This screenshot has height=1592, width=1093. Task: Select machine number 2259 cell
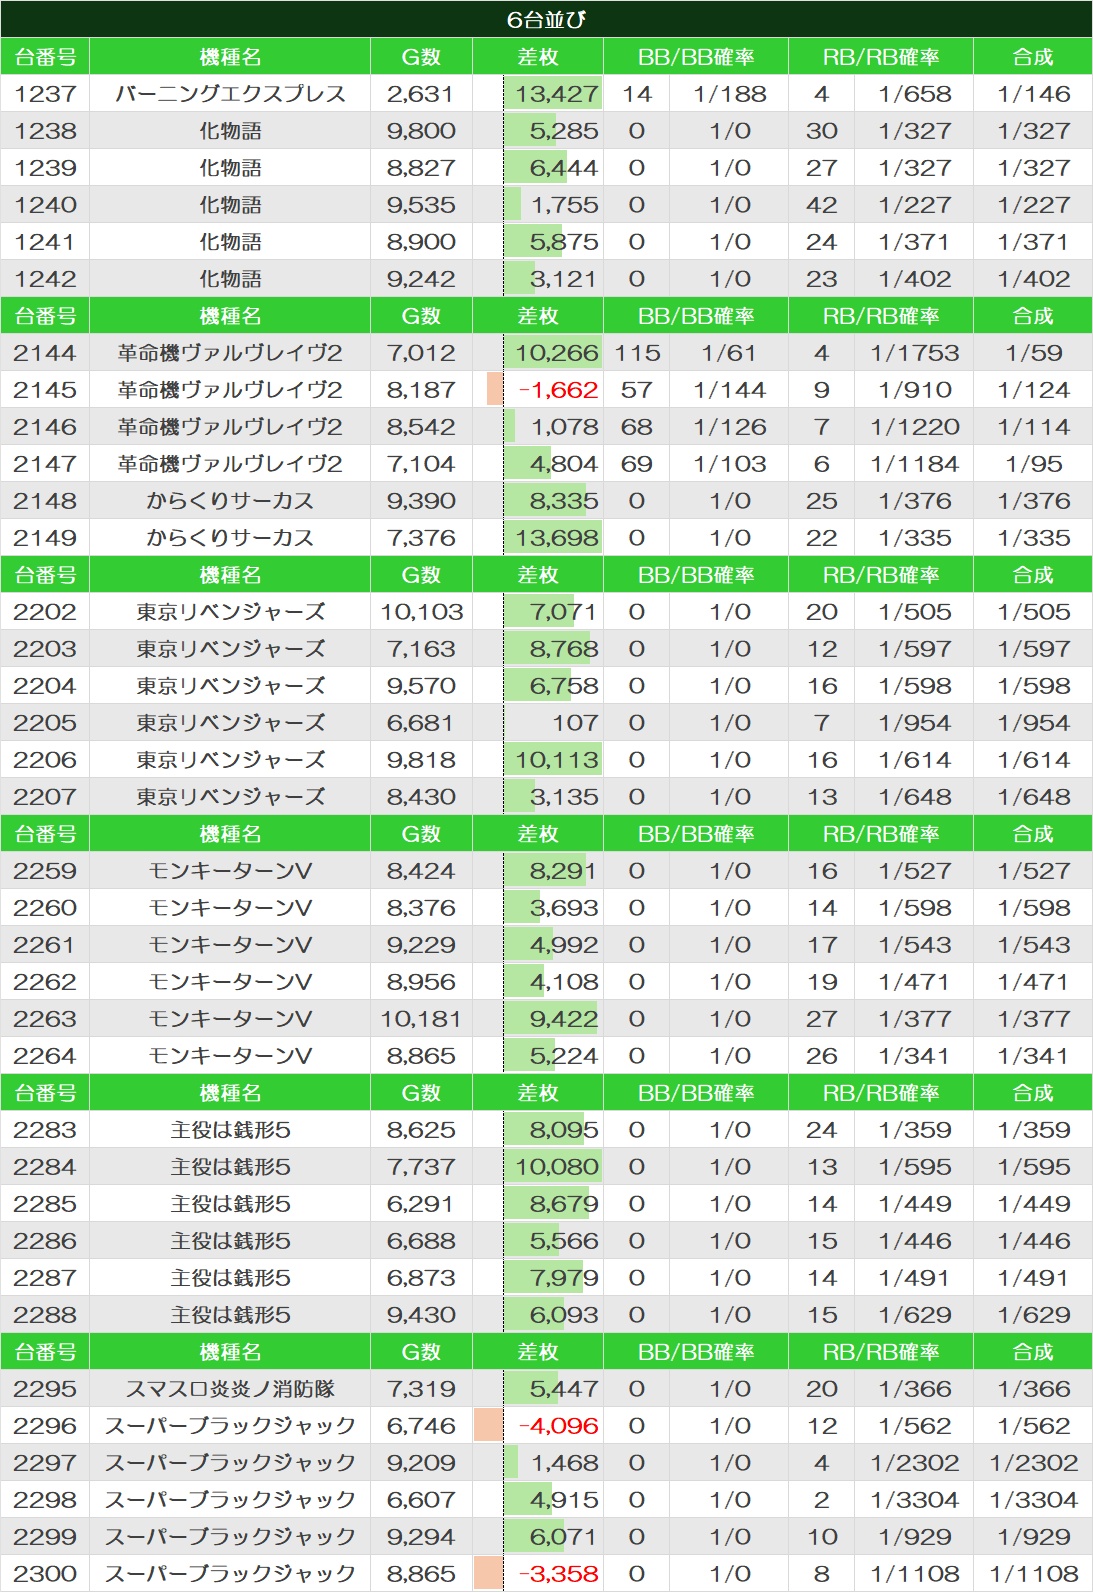click(45, 871)
